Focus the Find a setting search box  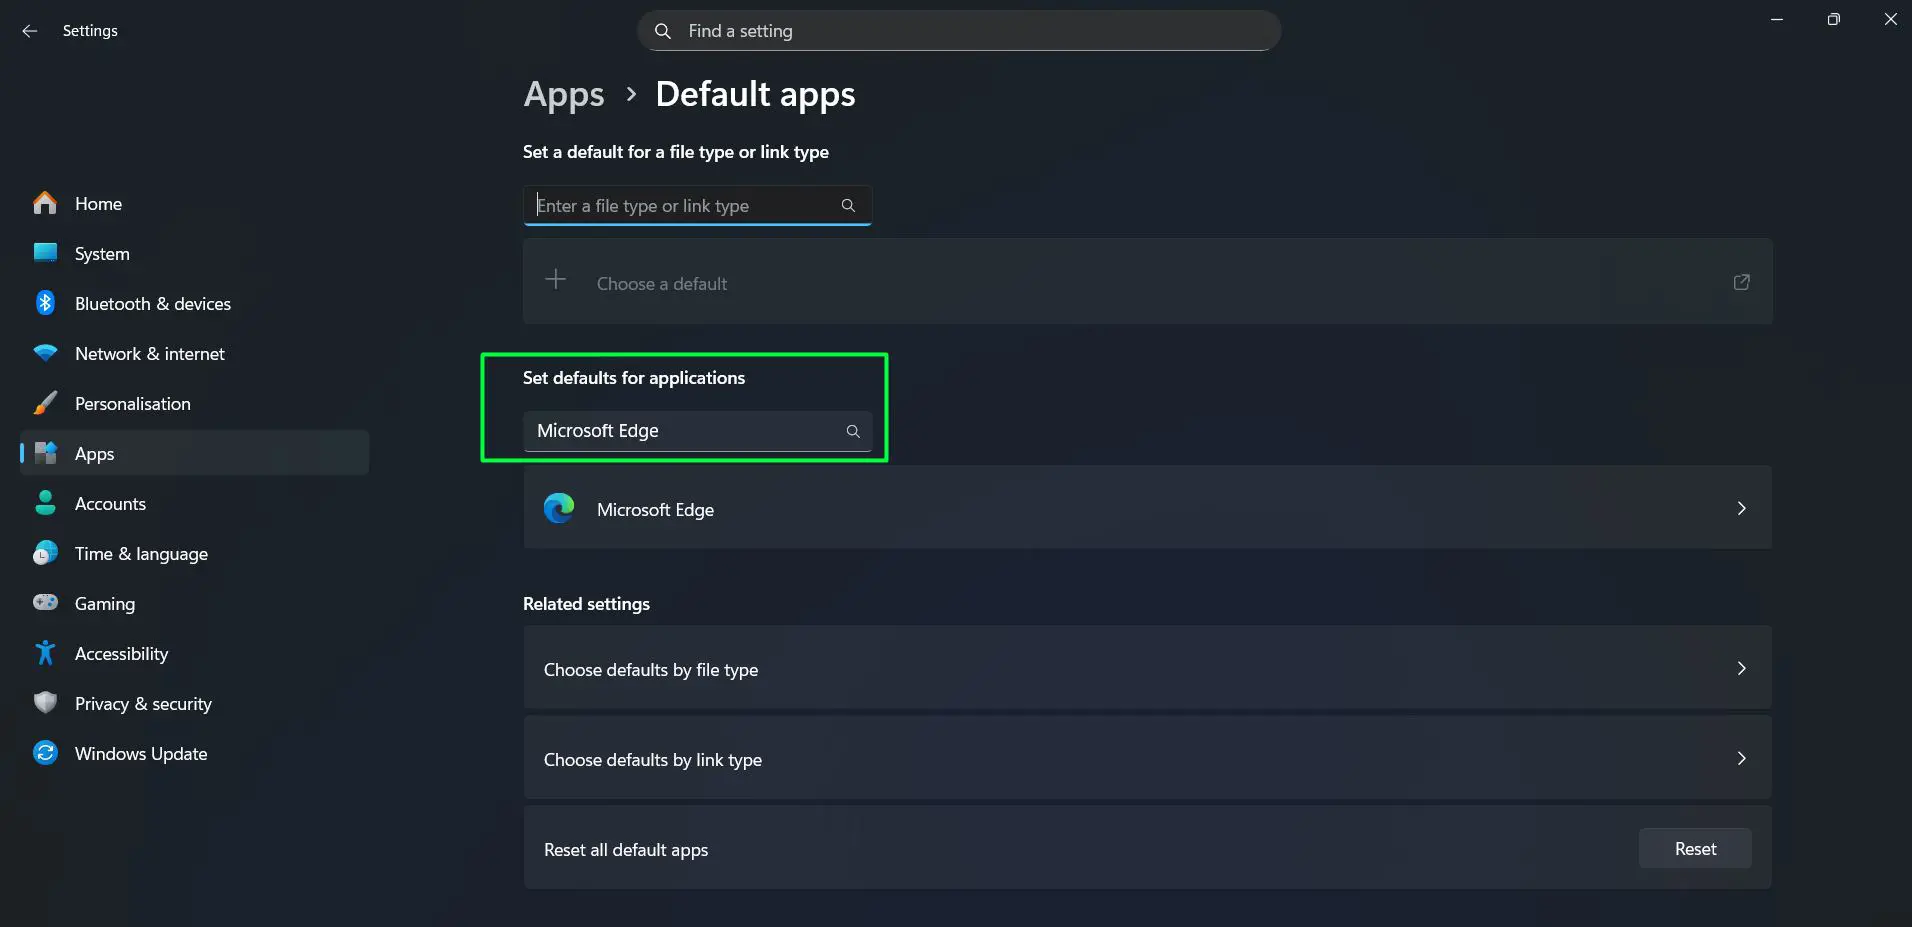[958, 31]
